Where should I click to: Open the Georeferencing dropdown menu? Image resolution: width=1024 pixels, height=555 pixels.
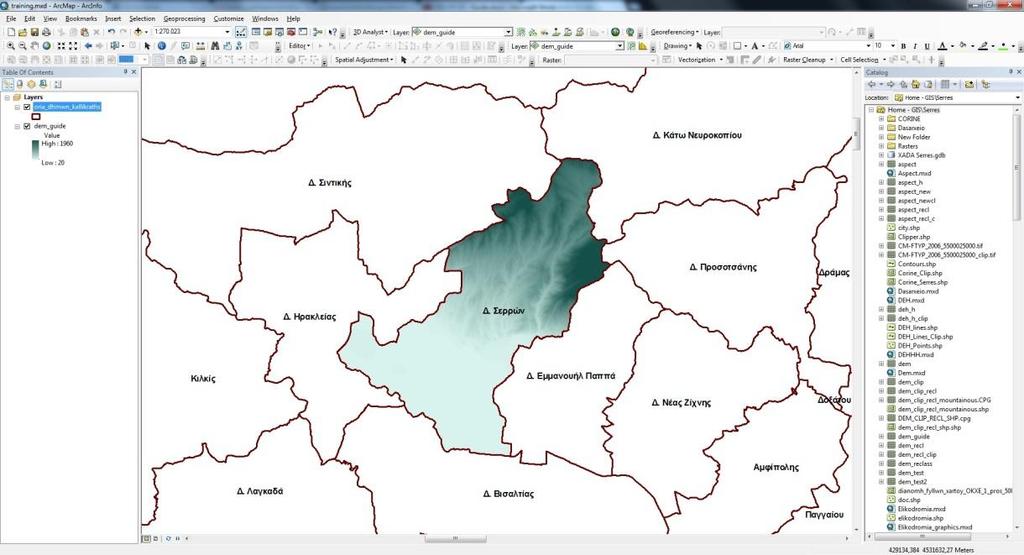click(x=675, y=32)
